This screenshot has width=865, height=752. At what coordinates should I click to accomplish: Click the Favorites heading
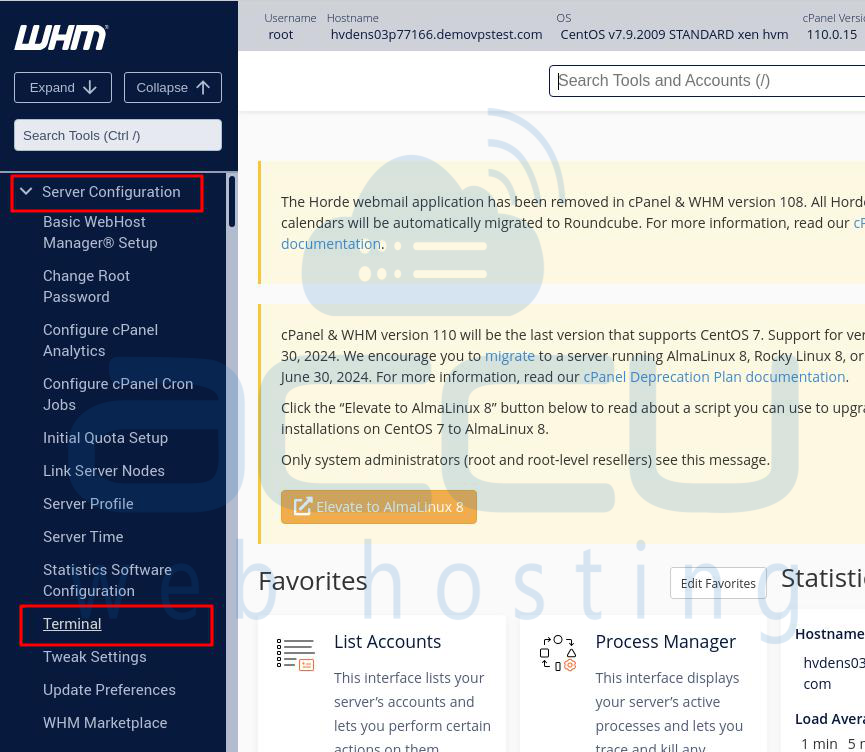[313, 582]
